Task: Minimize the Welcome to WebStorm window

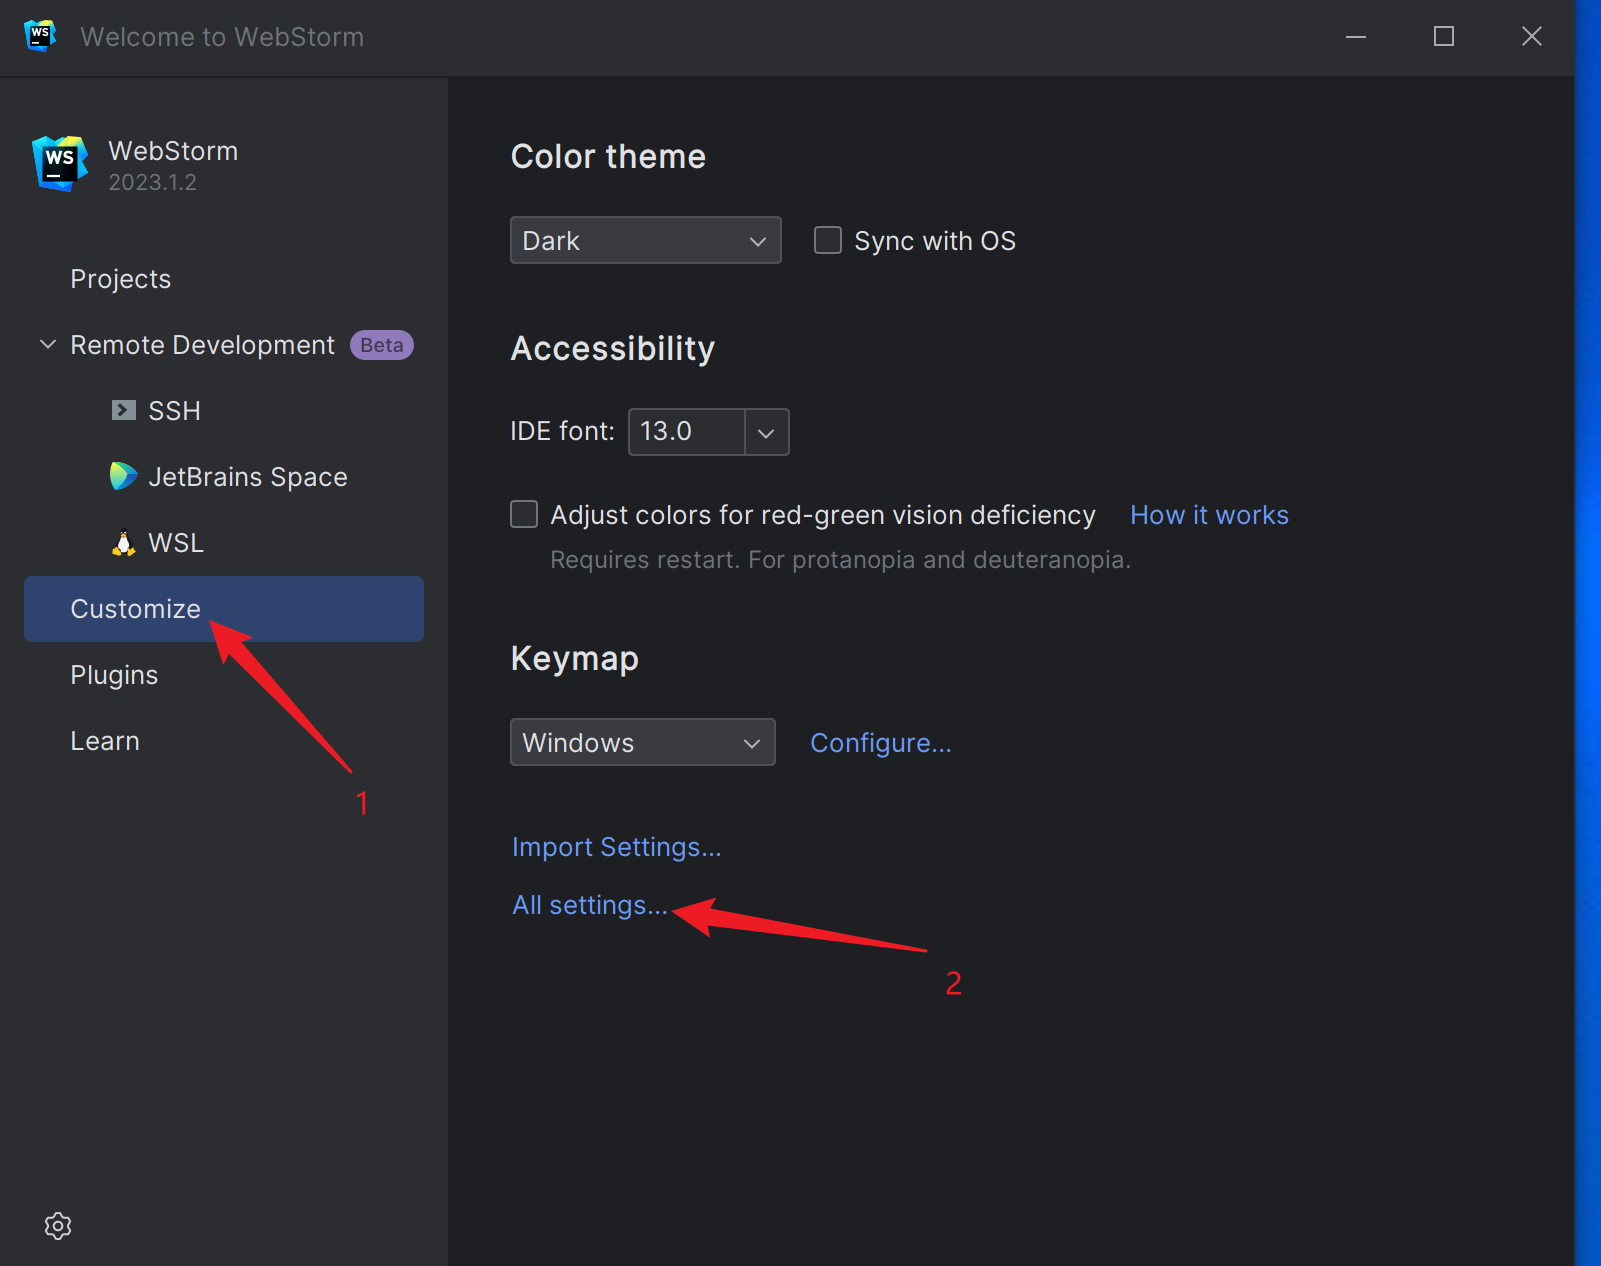Action: [1356, 37]
